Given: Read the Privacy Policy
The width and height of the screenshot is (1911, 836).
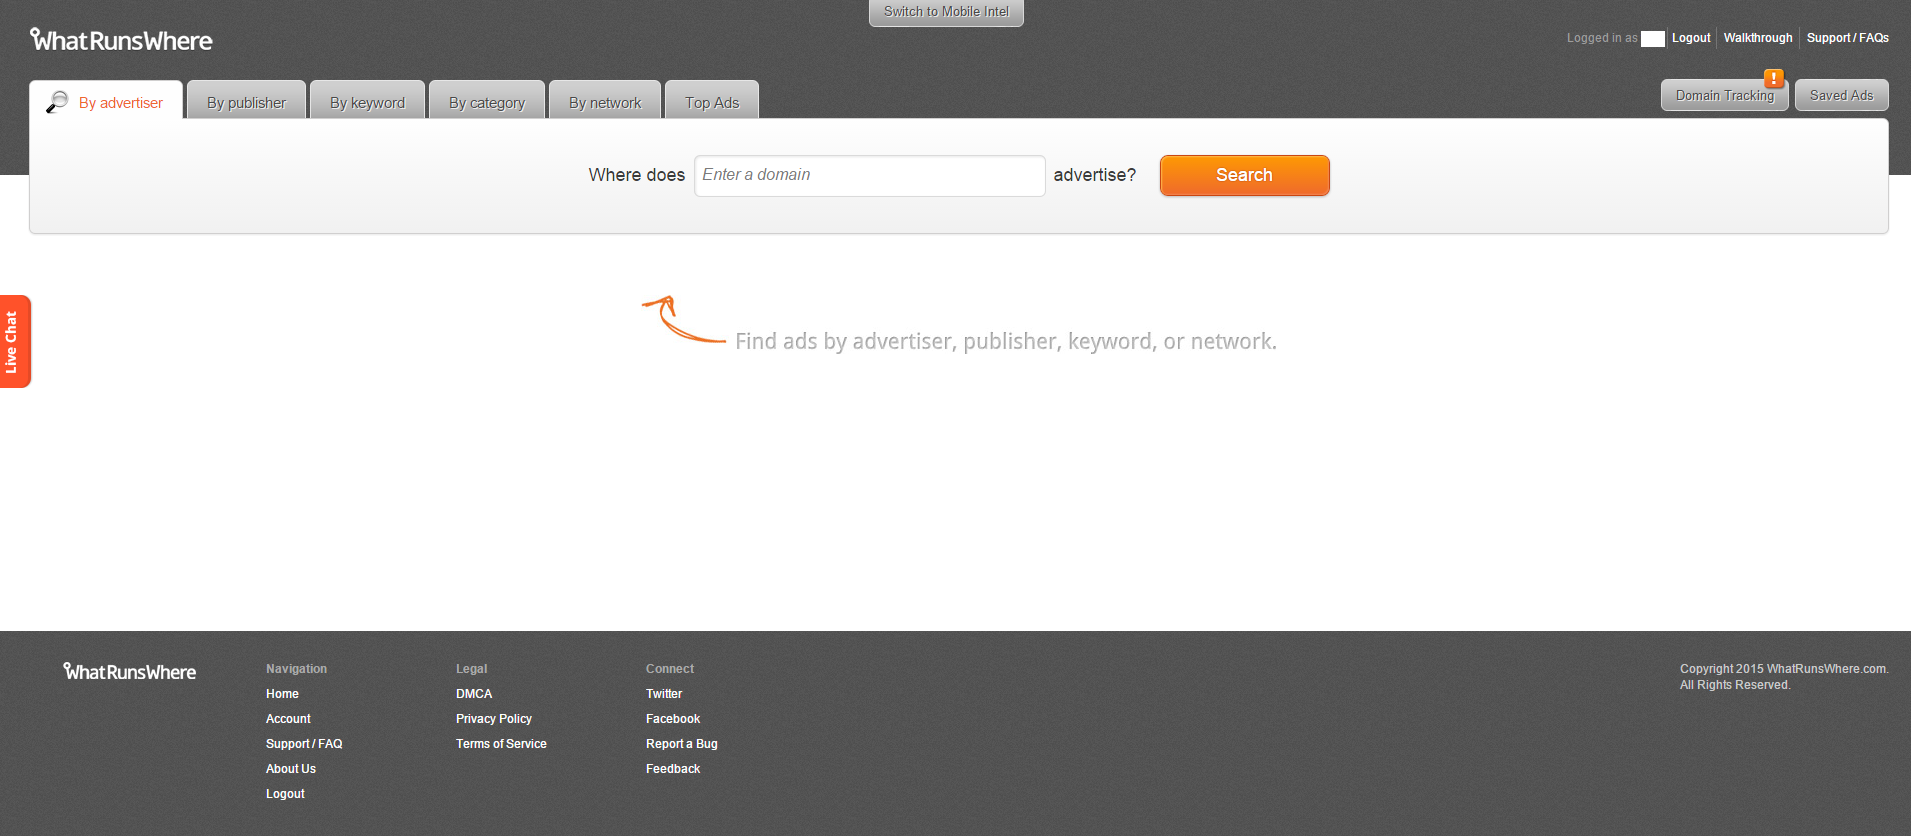Looking at the screenshot, I should coord(494,719).
